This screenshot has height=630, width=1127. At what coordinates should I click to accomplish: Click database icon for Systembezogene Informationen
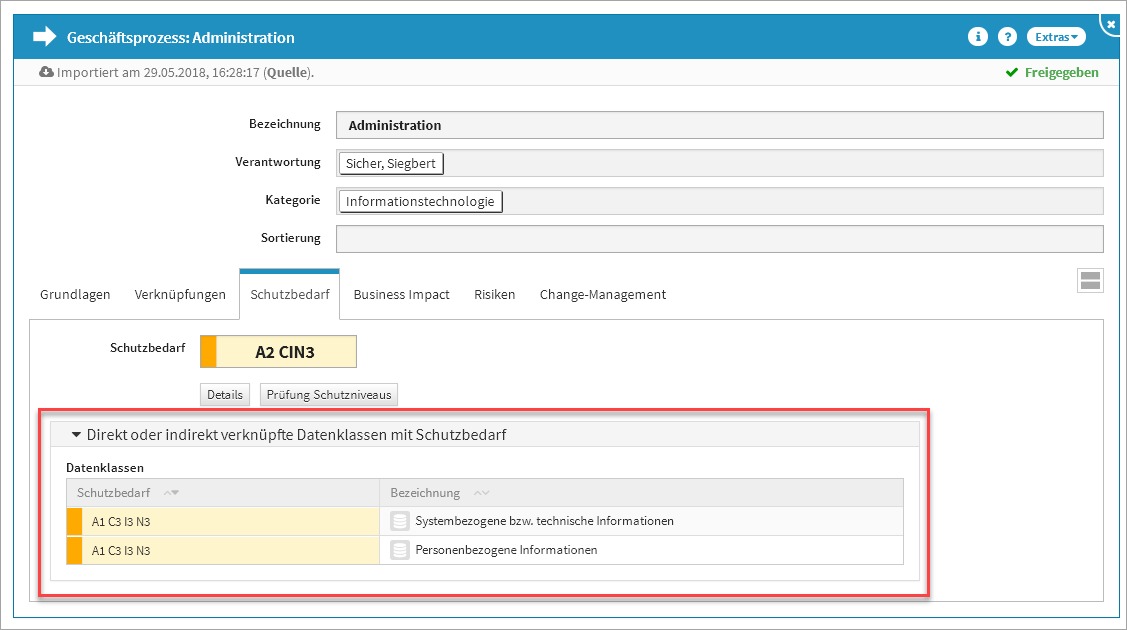(x=400, y=521)
